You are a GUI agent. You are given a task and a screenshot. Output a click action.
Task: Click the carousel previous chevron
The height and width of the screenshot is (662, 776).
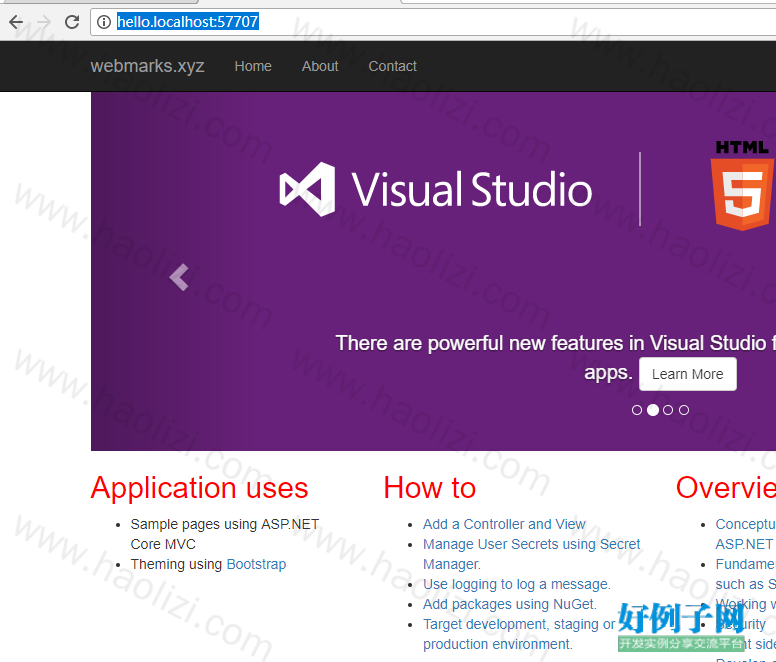[179, 277]
